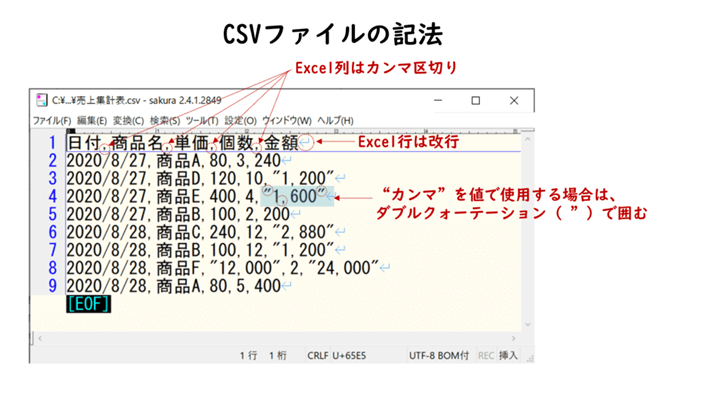Click the UTF-8 BOM付 encoding indicator
The image size is (709, 395).
click(439, 356)
